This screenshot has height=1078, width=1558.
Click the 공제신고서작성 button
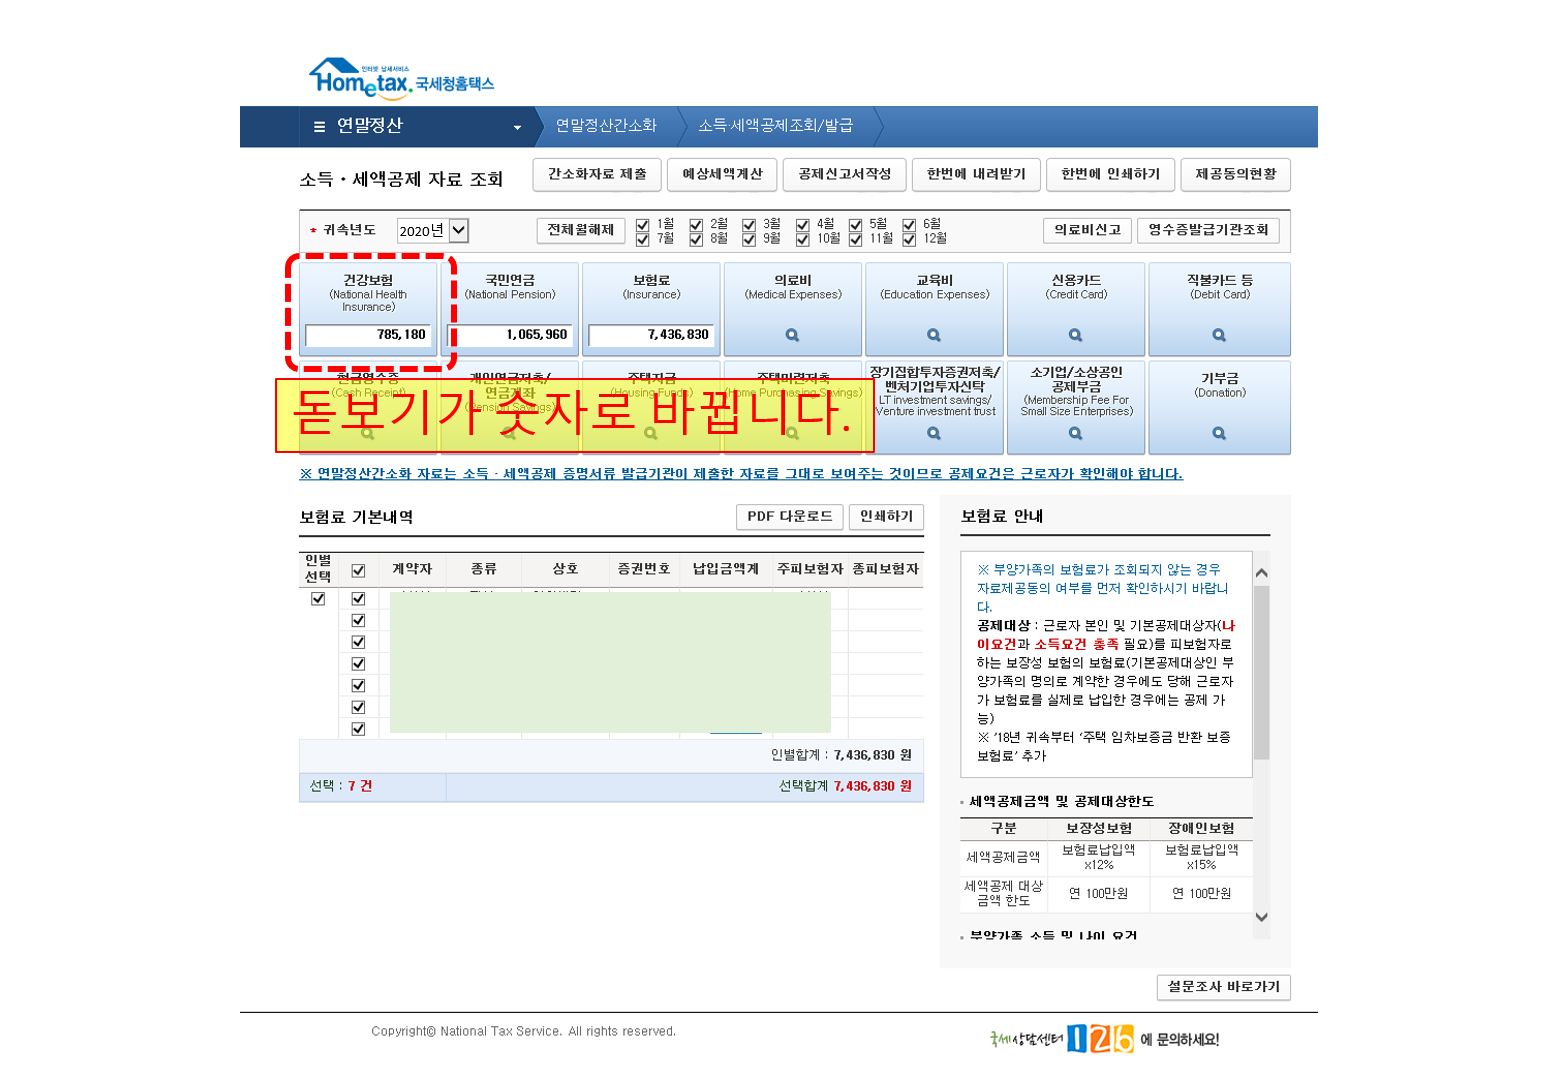pyautogui.click(x=844, y=174)
